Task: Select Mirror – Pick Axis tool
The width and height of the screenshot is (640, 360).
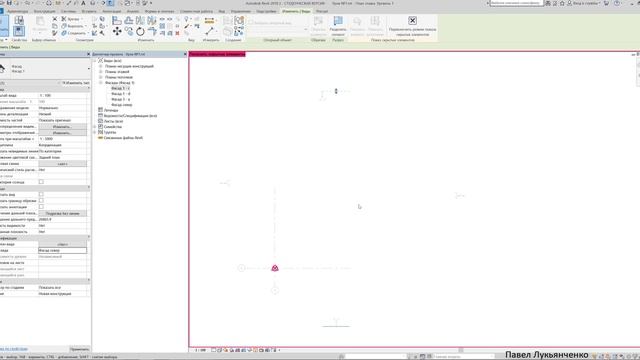Action: [x=140, y=20]
